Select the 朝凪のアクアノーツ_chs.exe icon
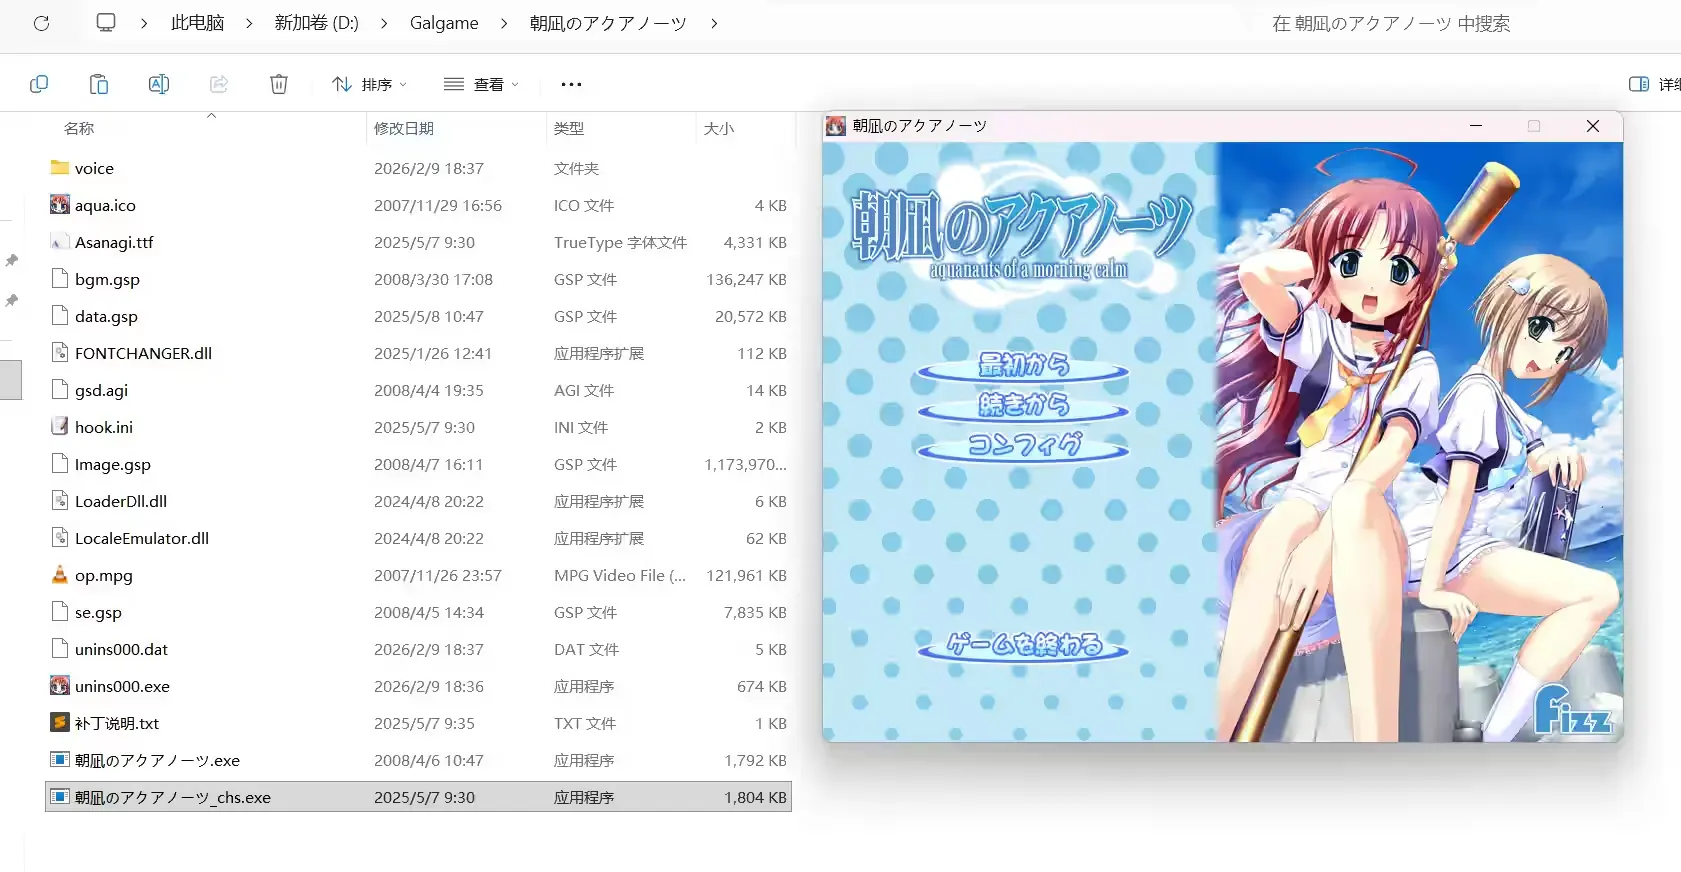 [x=60, y=797]
